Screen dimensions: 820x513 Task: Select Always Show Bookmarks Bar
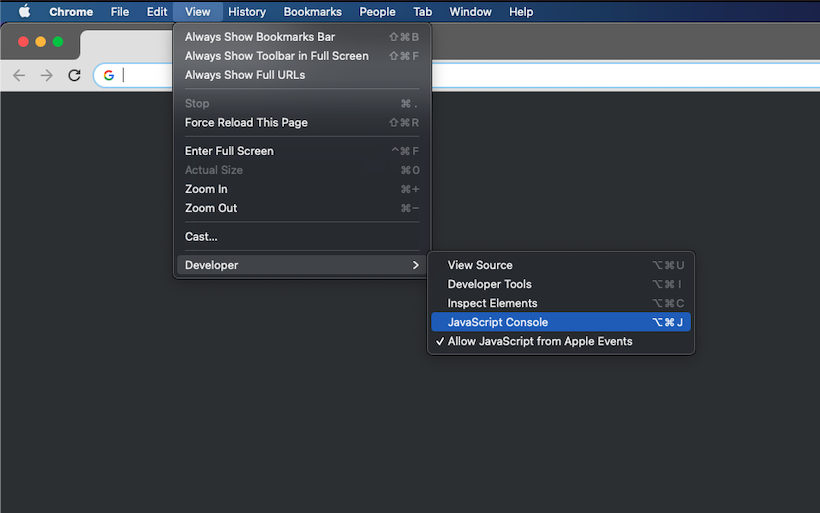click(x=302, y=37)
